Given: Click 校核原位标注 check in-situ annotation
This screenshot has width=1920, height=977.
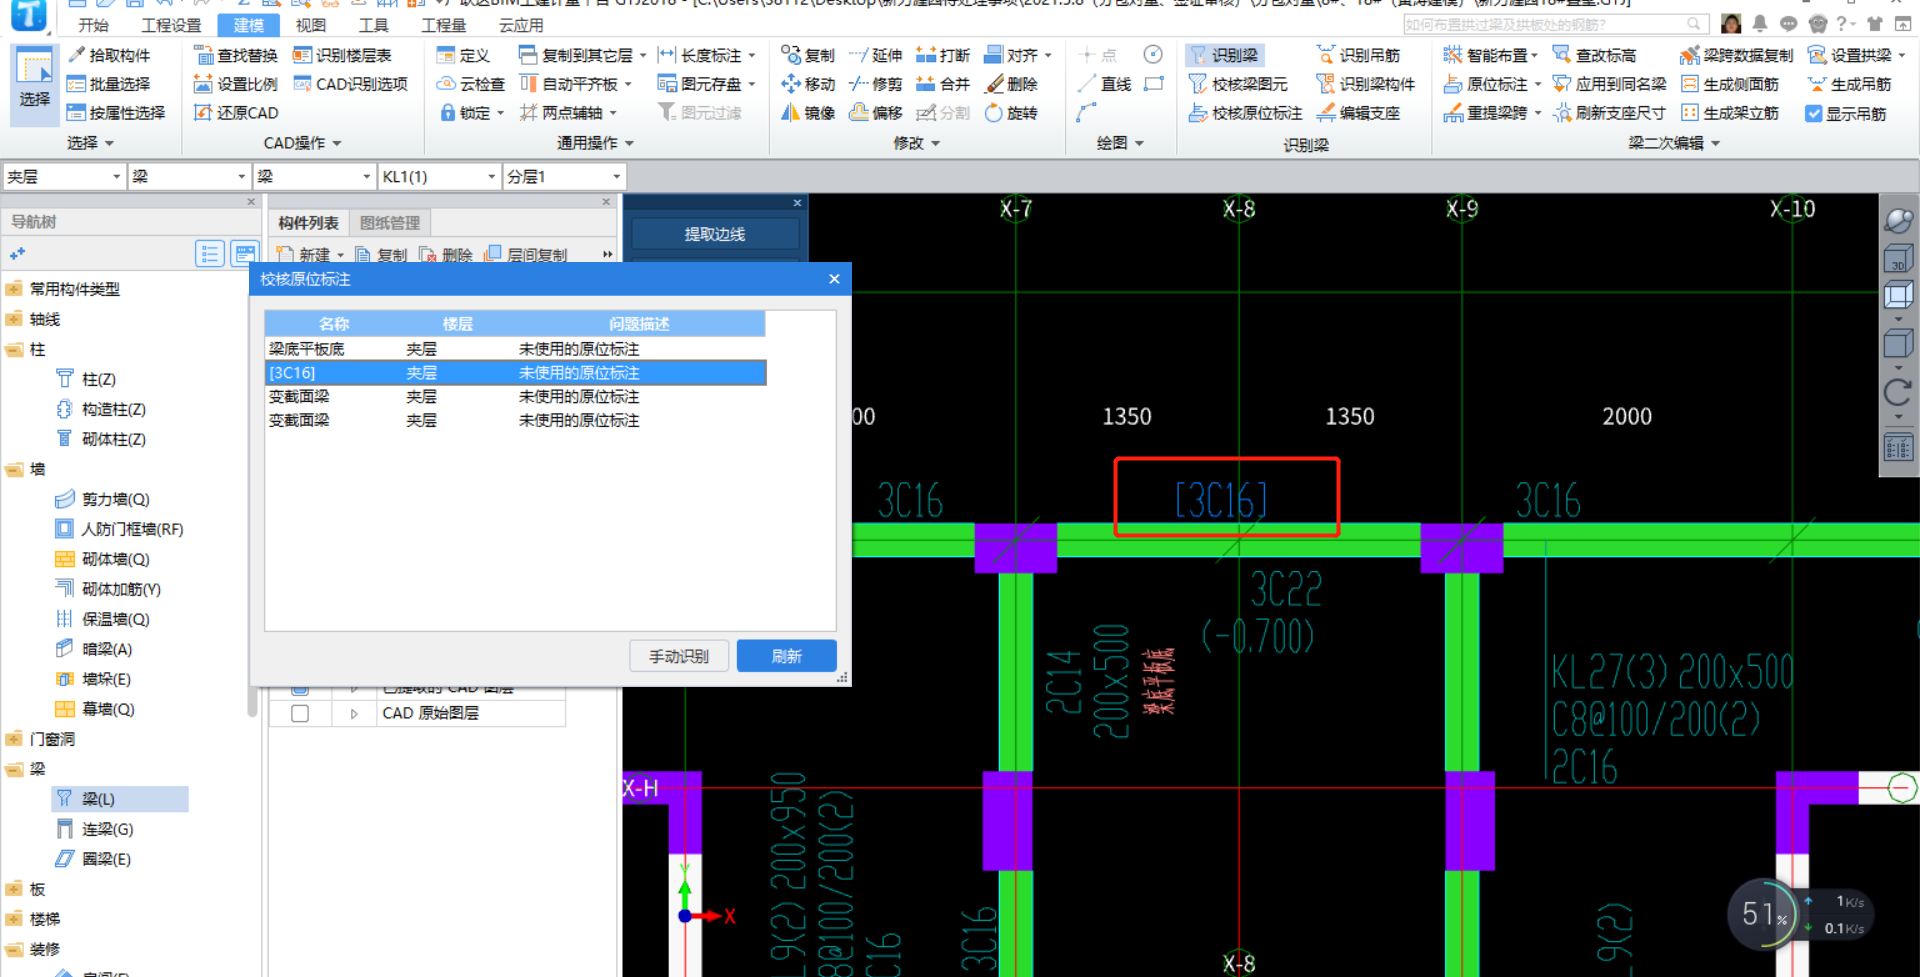Looking at the screenshot, I should pos(1245,113).
